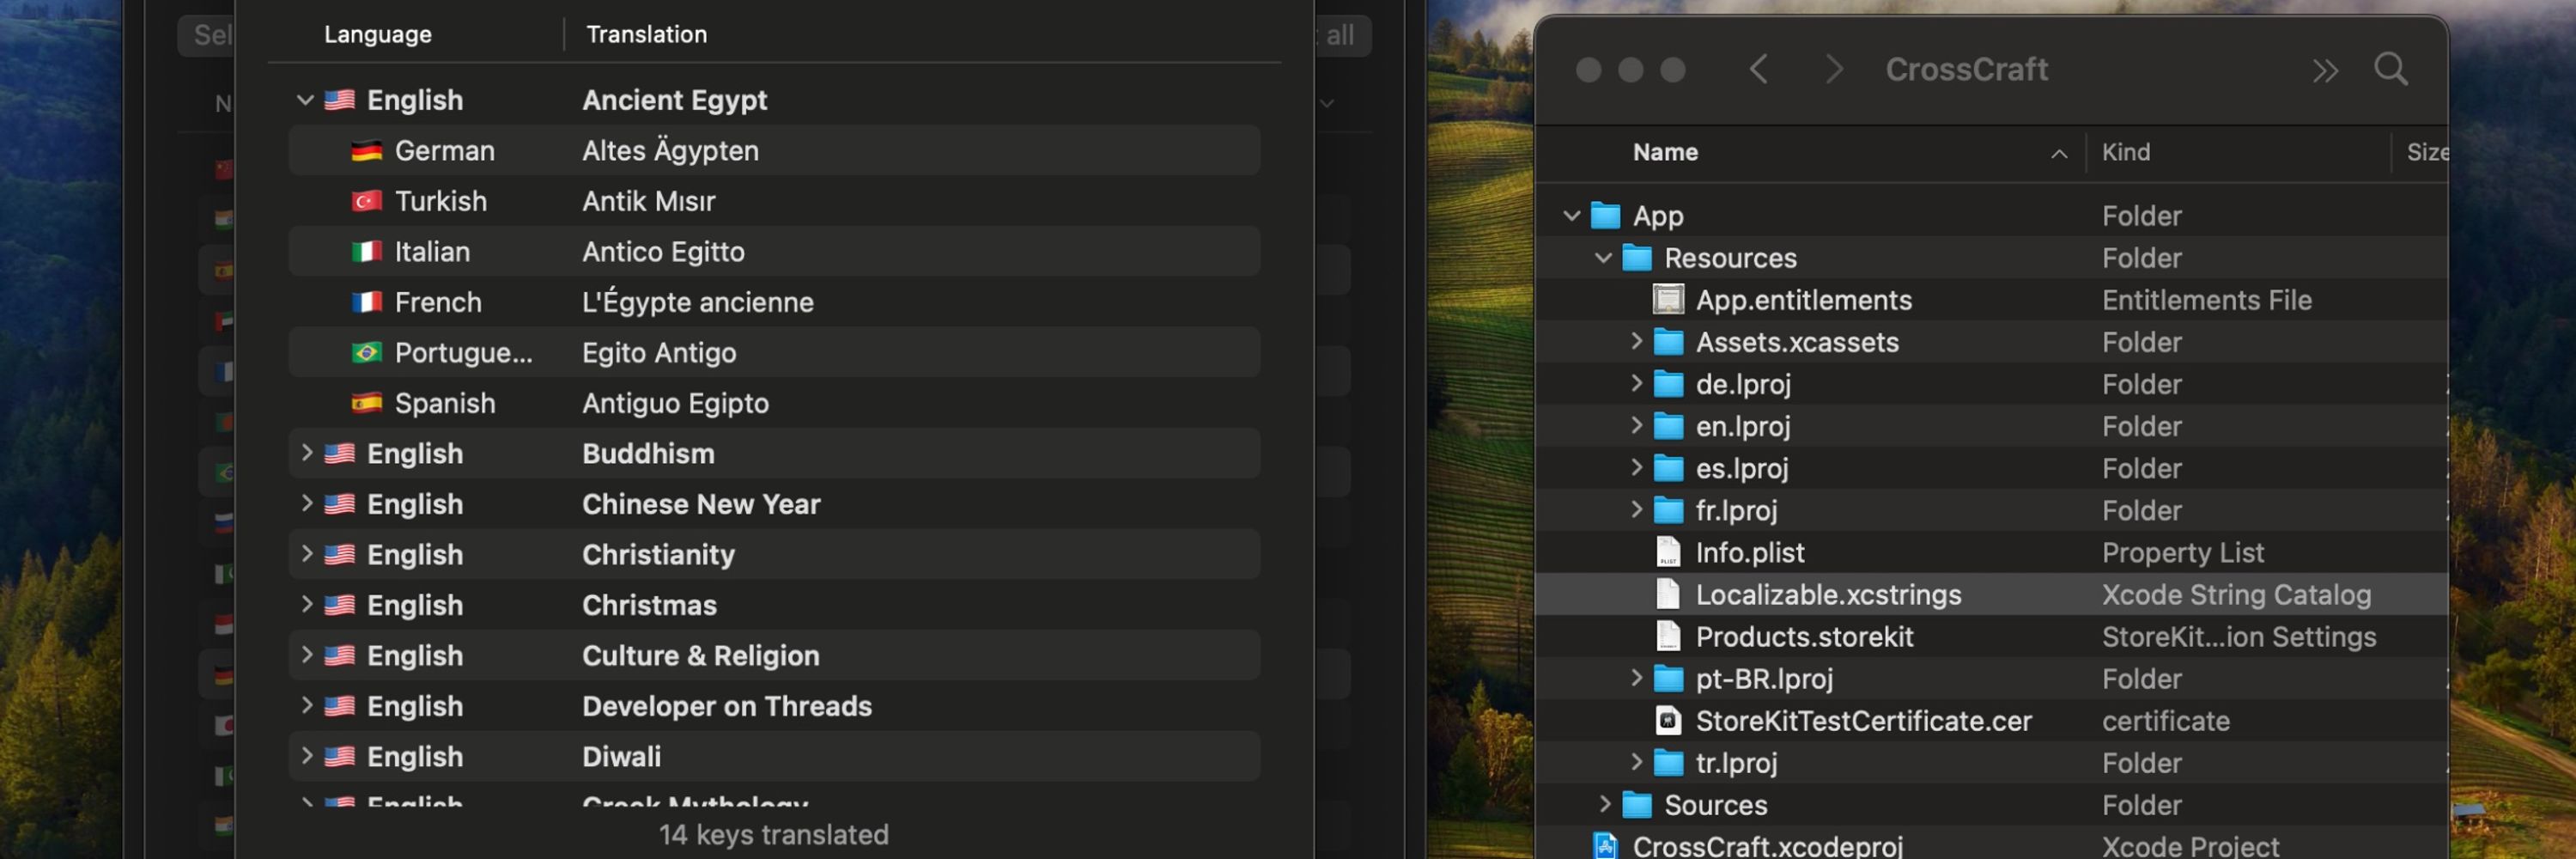The image size is (2576, 859).
Task: Click the French flag icon
Action: 367,302
